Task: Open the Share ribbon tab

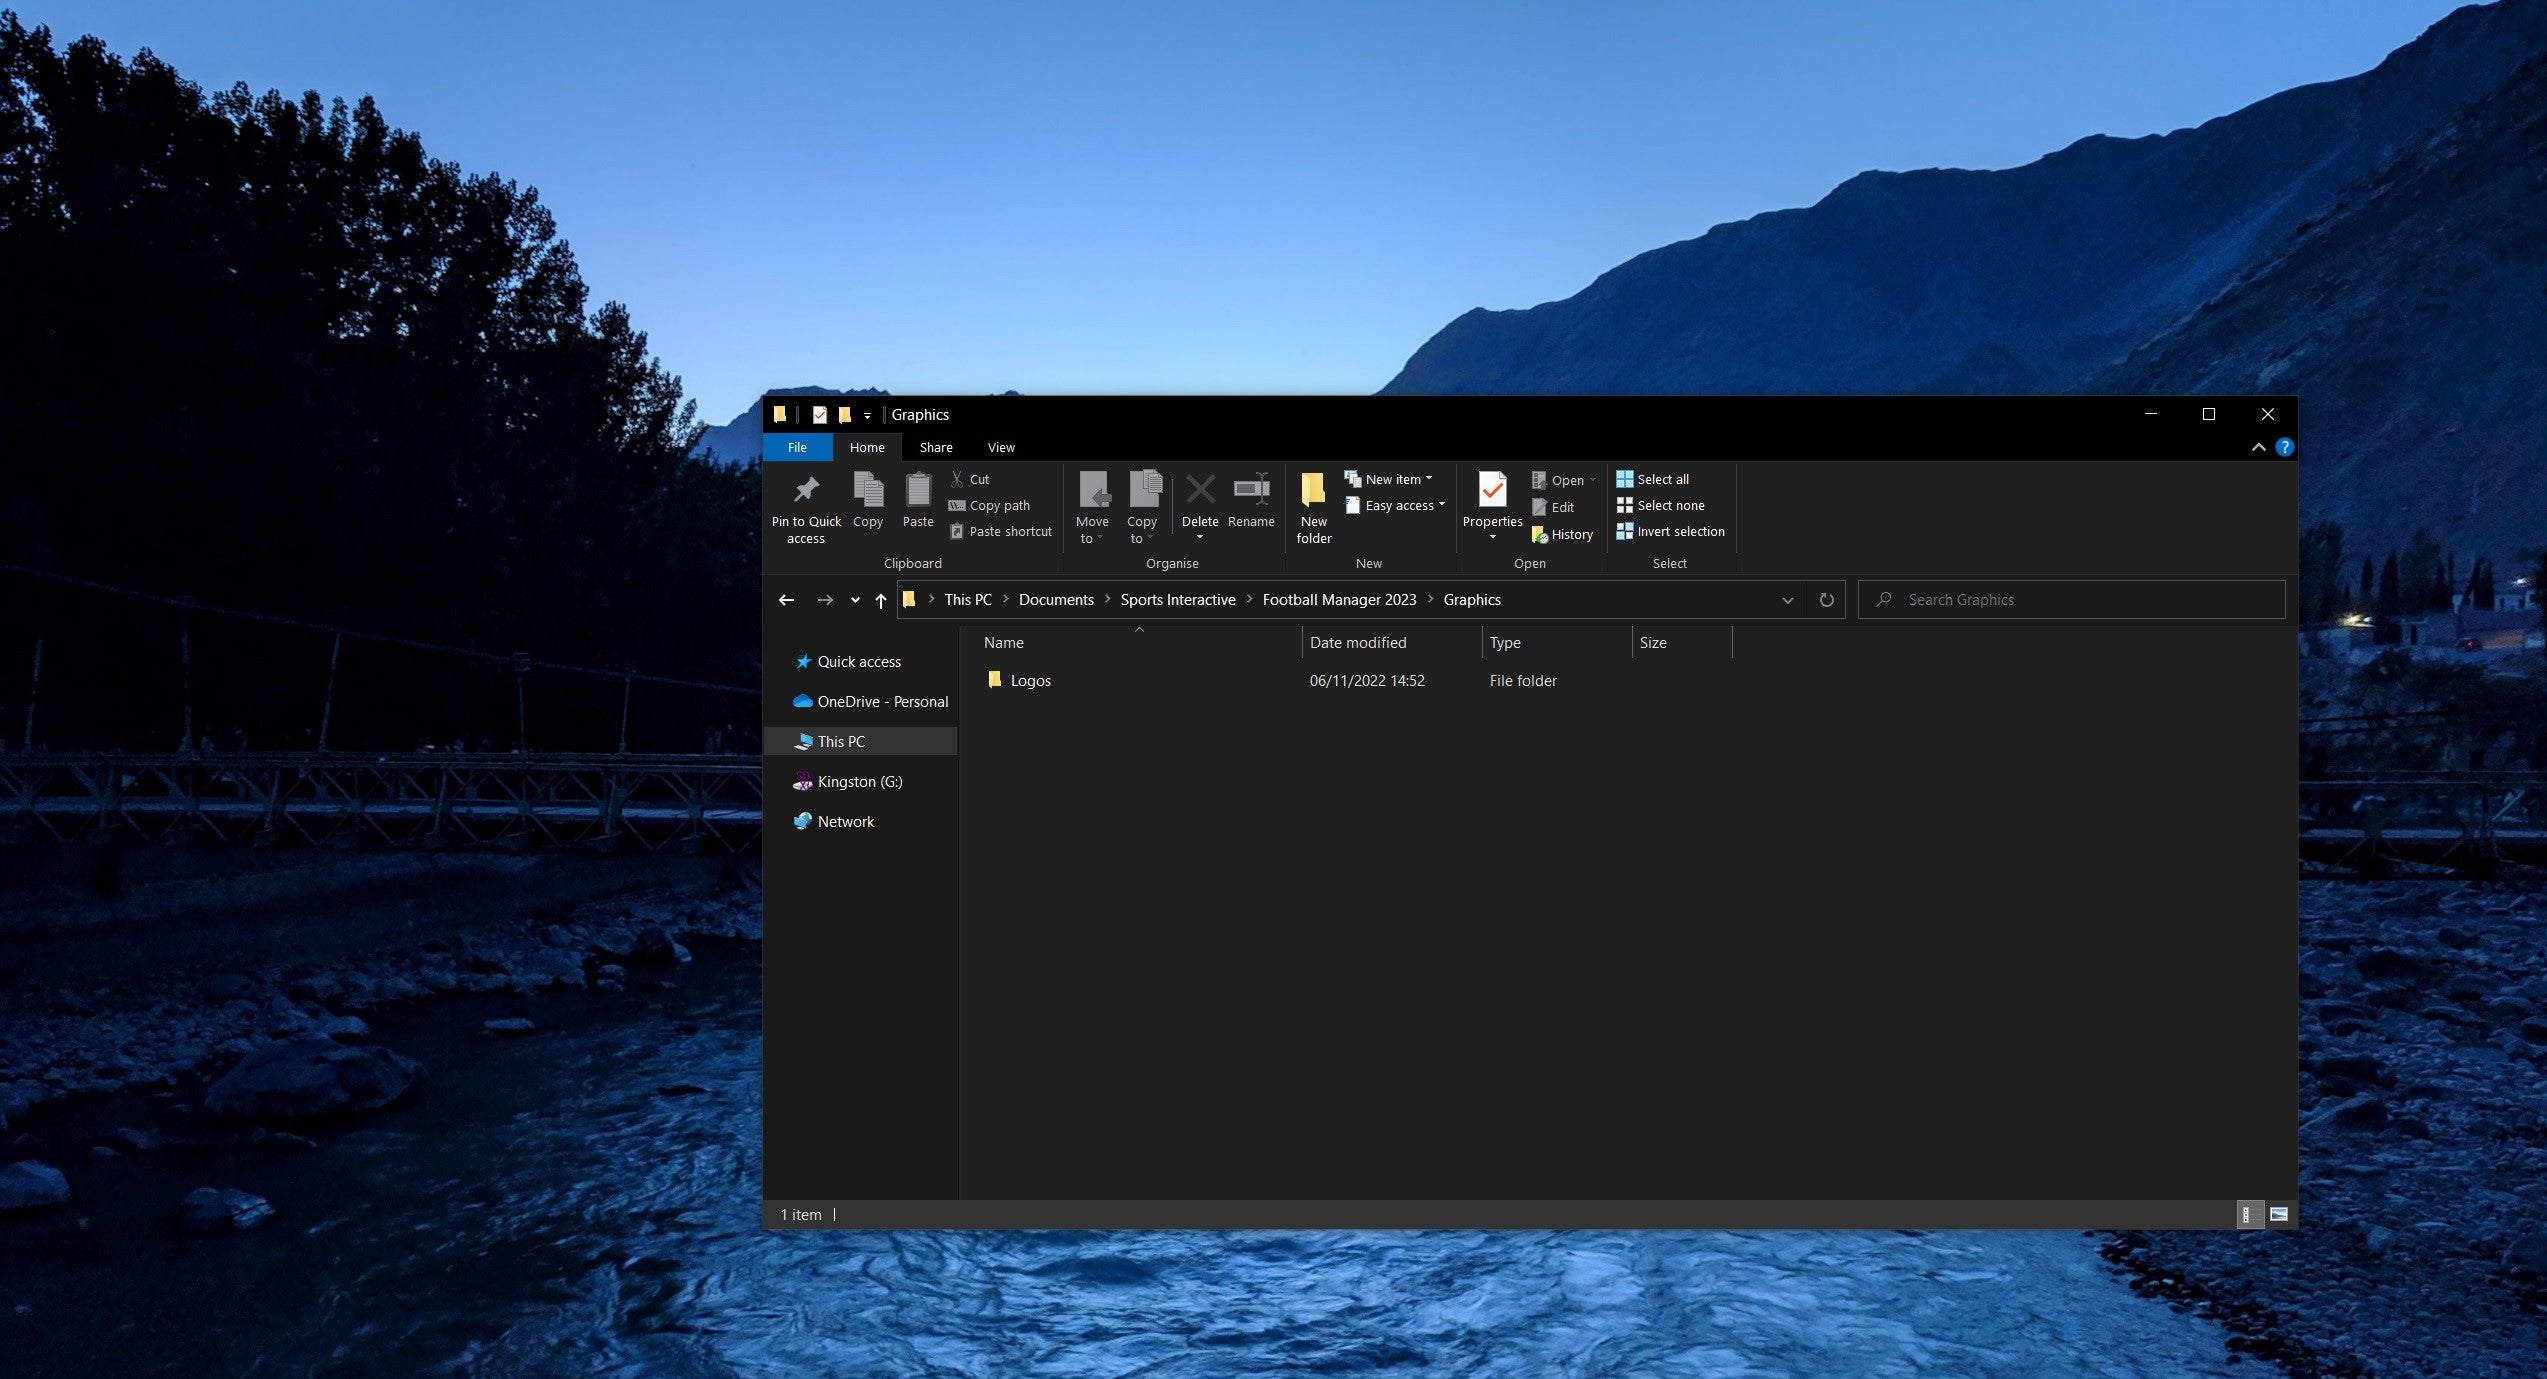Action: [x=935, y=447]
